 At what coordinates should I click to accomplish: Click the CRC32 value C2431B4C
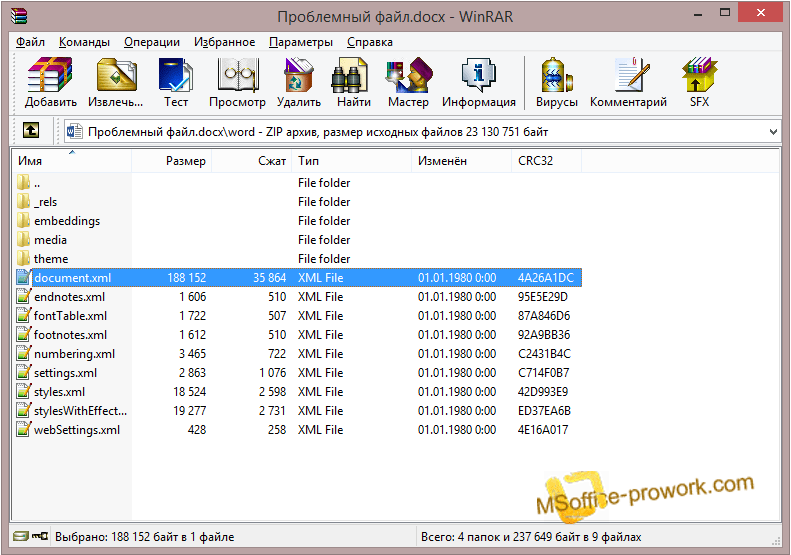pyautogui.click(x=544, y=354)
